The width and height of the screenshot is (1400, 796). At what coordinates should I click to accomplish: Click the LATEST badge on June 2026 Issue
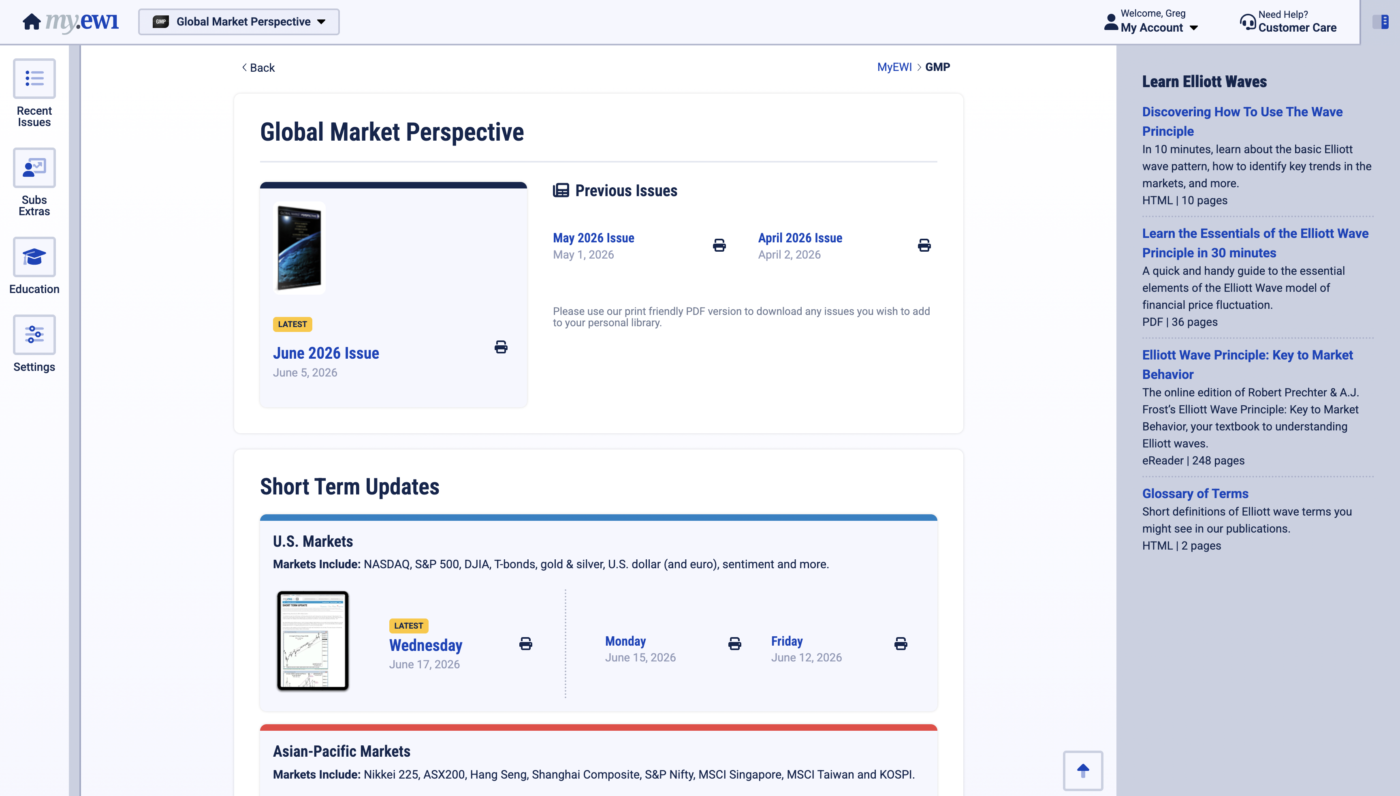[292, 324]
